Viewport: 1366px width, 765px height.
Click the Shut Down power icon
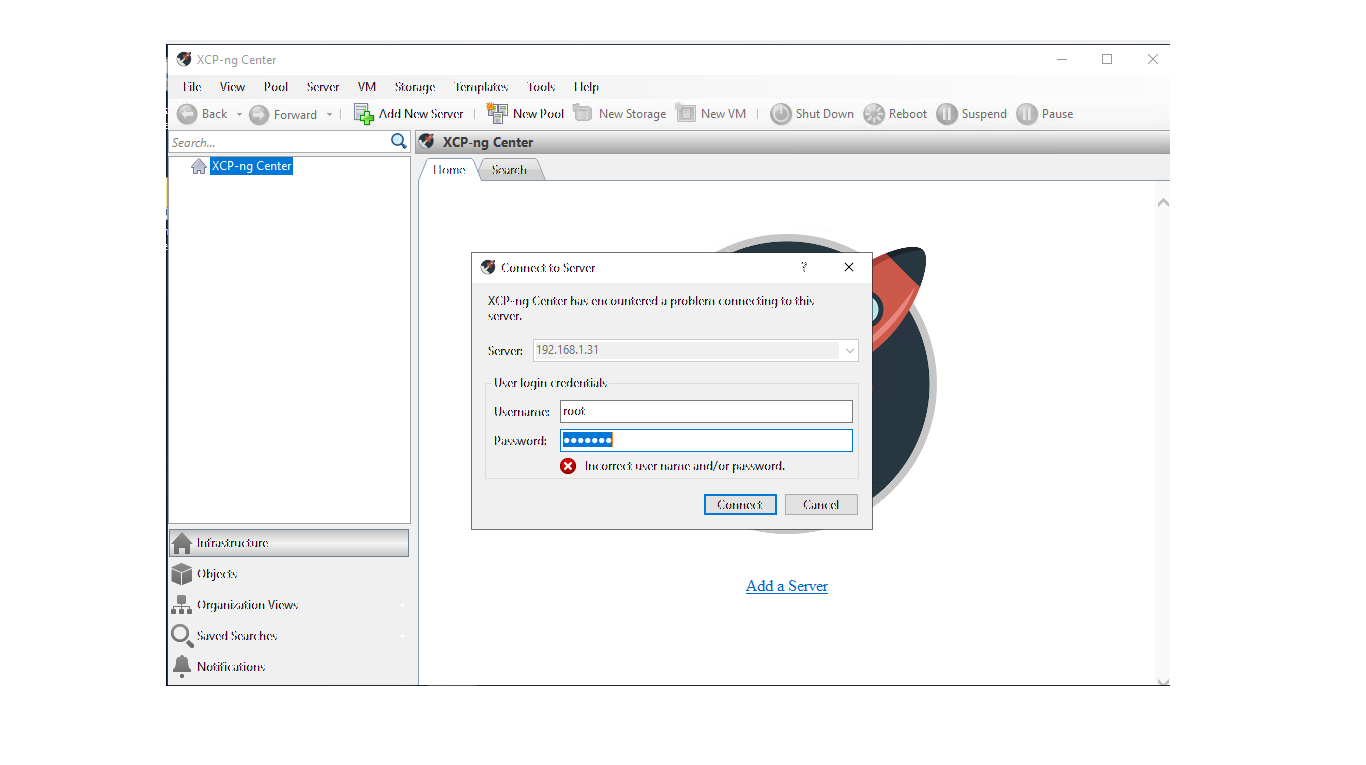coord(781,114)
